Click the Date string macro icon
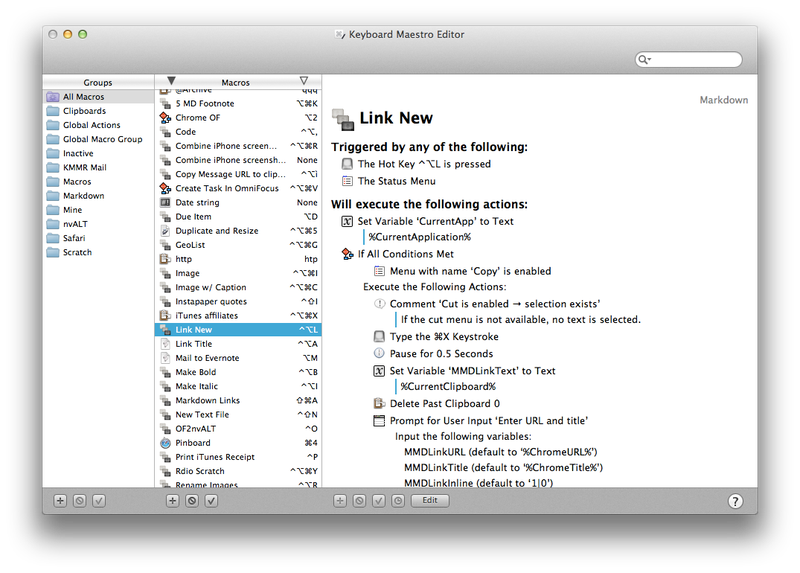The image size is (800, 573). click(x=165, y=203)
